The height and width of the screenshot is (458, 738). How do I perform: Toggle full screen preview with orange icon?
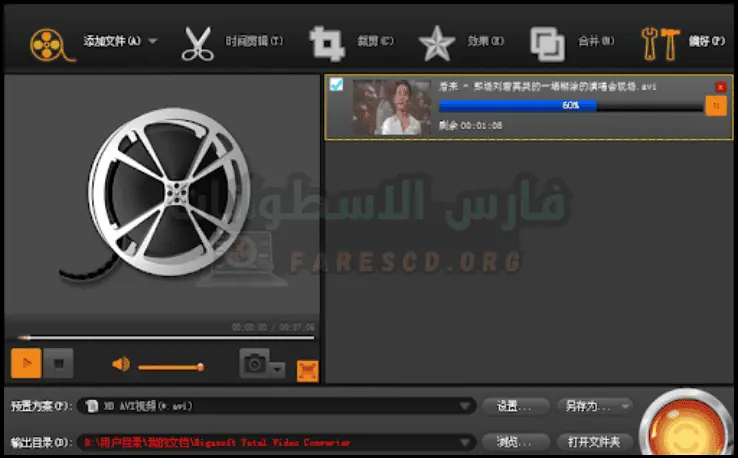pyautogui.click(x=307, y=371)
